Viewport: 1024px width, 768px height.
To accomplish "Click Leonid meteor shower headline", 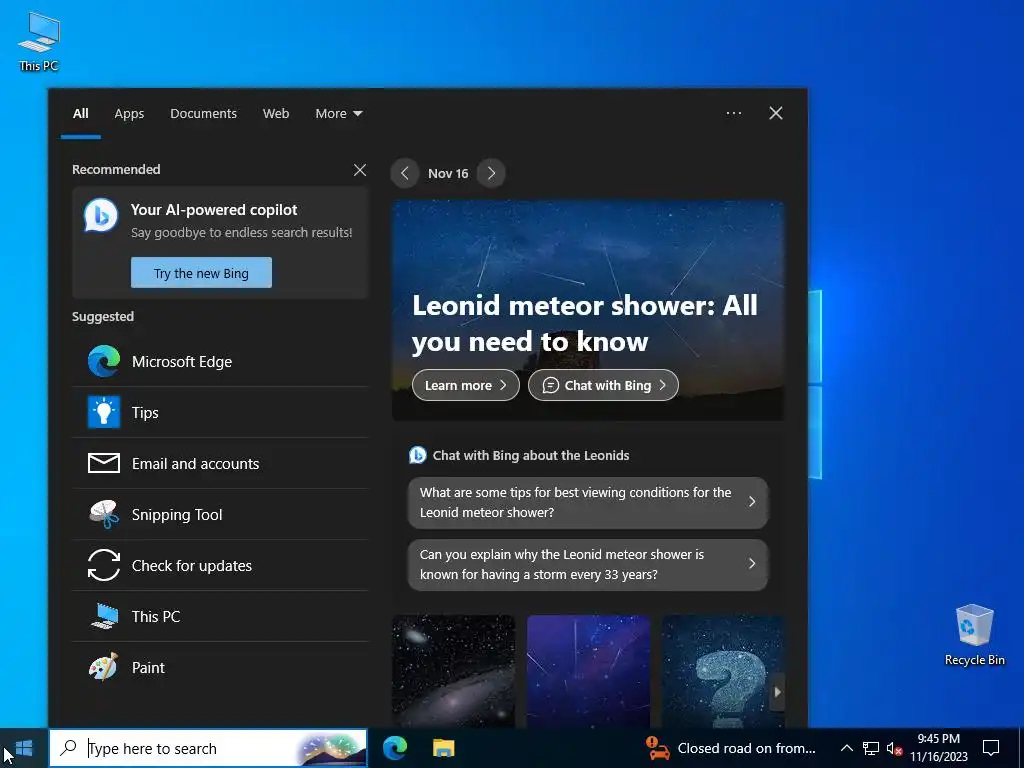I will tap(584, 323).
